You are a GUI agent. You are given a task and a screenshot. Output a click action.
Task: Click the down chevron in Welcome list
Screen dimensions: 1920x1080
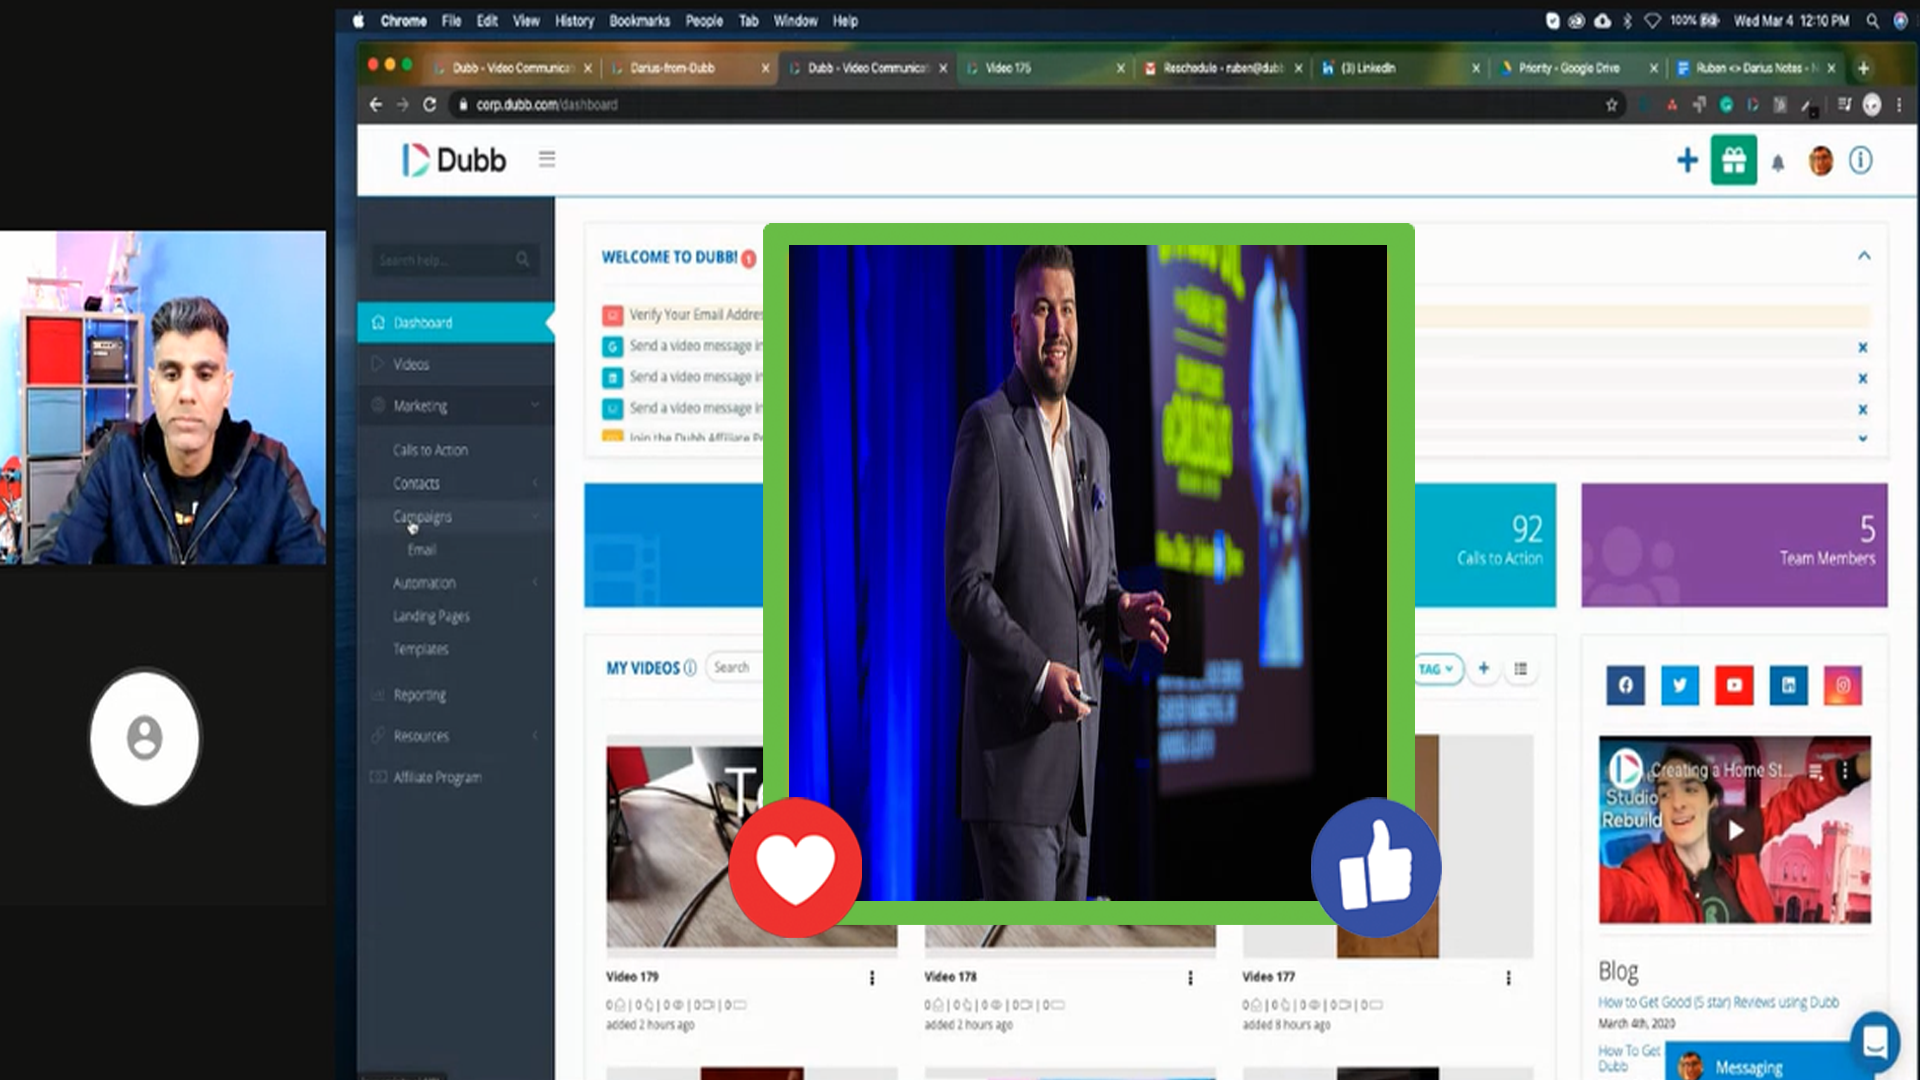pyautogui.click(x=1863, y=438)
